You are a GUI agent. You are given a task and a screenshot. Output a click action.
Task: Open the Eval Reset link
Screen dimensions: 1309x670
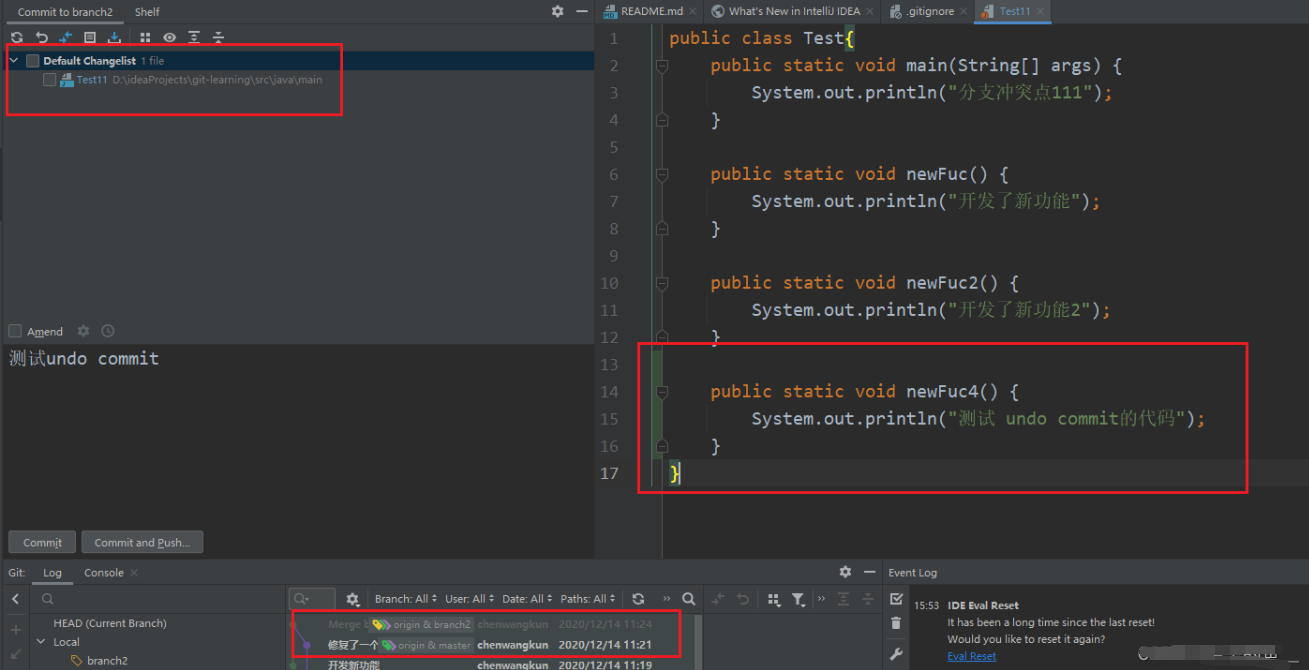[972, 656]
